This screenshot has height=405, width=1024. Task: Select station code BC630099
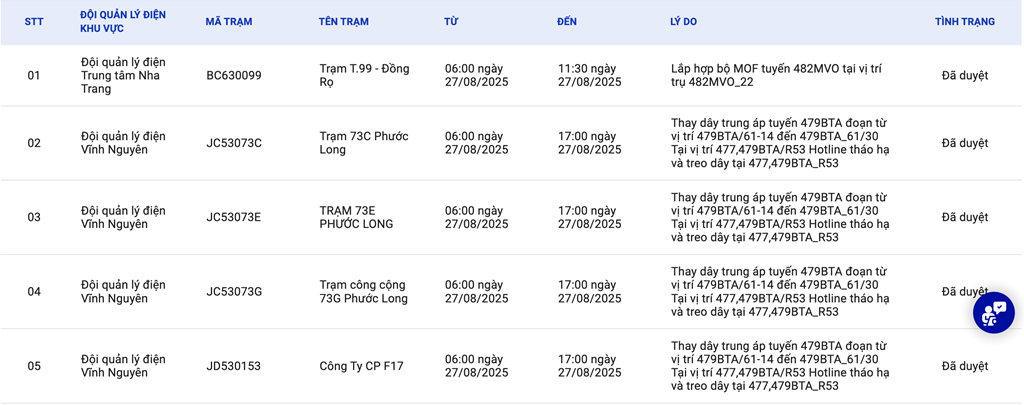click(x=234, y=75)
